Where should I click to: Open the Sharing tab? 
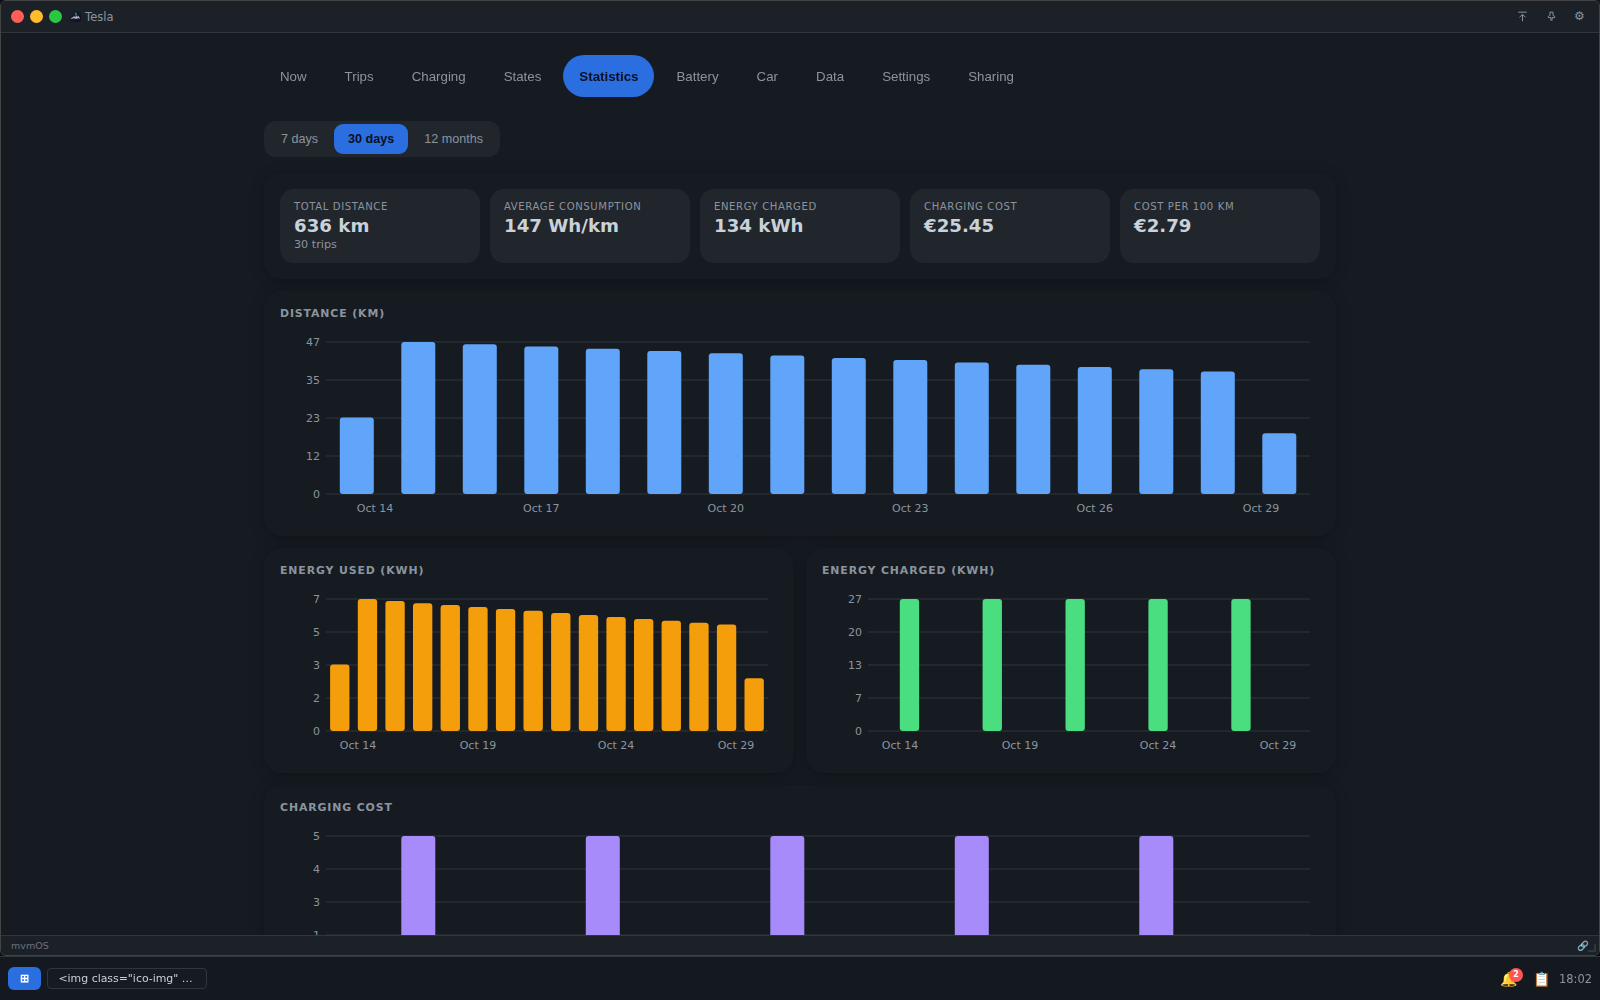point(991,76)
